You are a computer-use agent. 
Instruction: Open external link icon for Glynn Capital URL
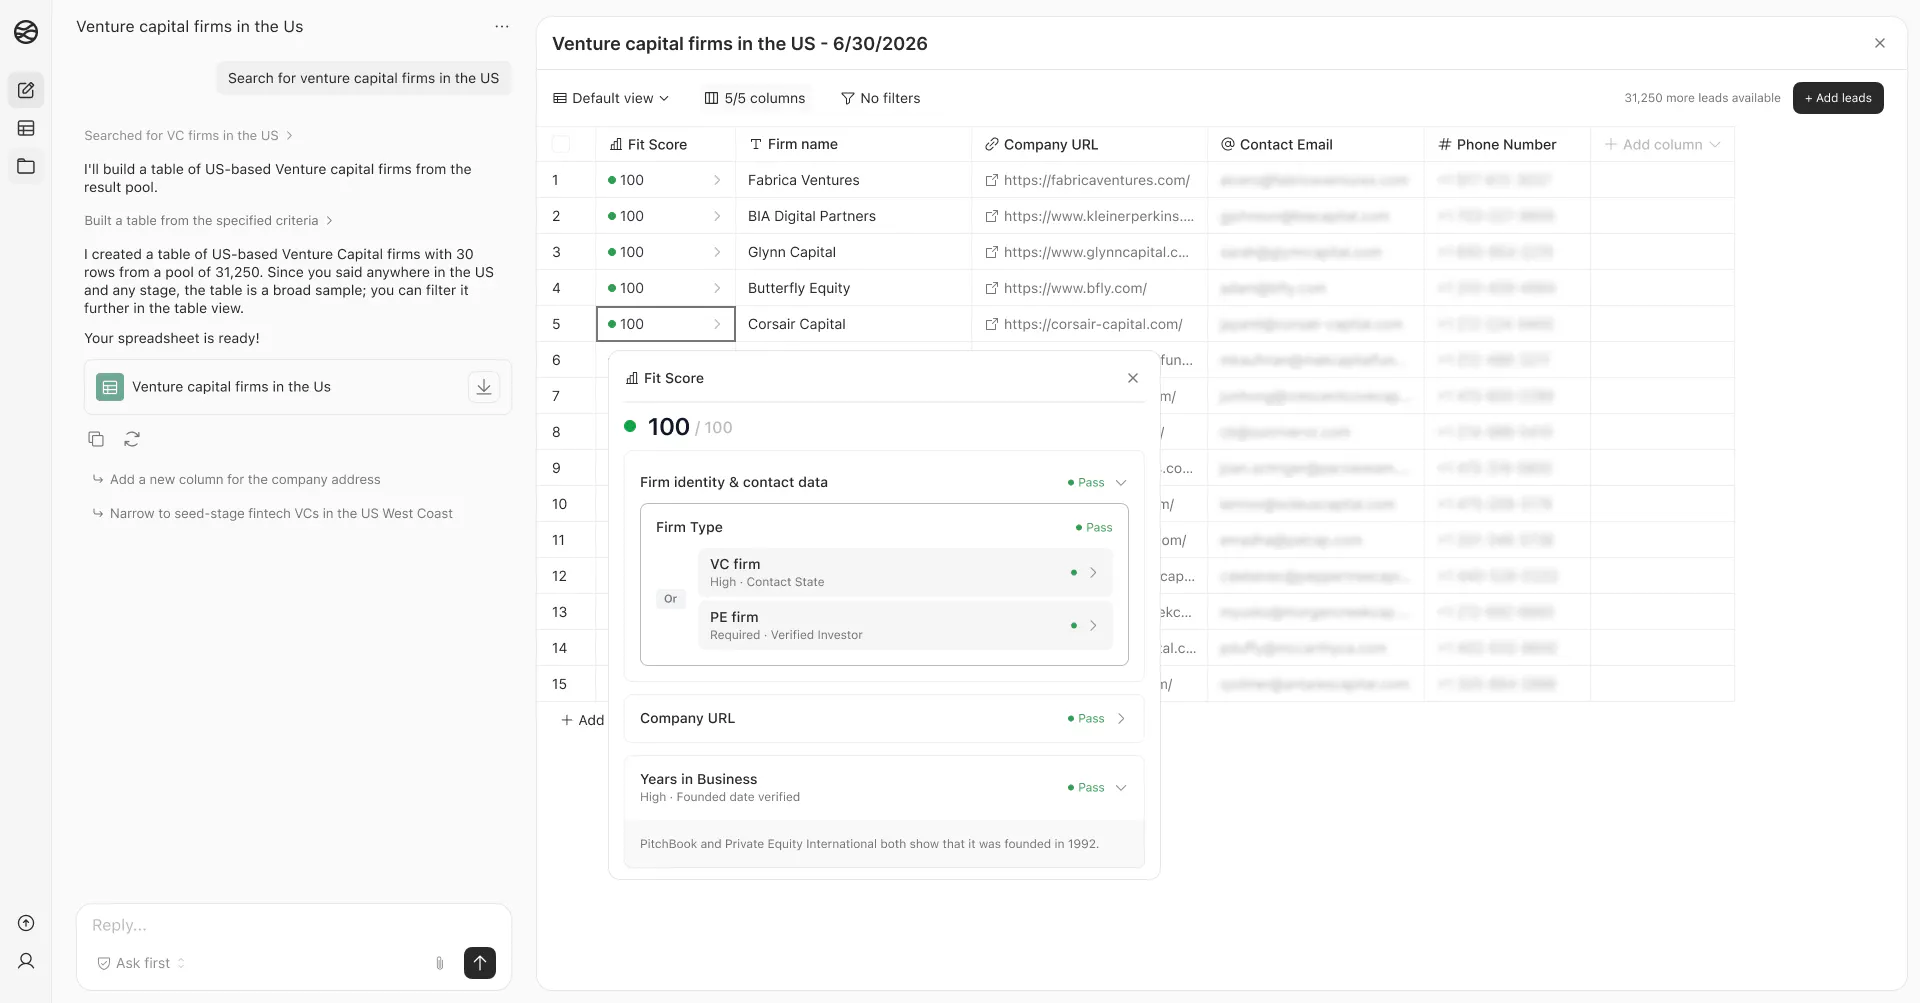click(x=992, y=252)
